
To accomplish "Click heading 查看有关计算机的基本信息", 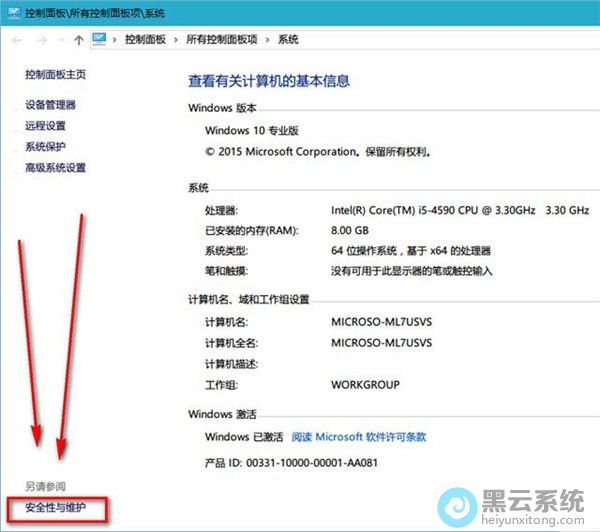I will click(269, 81).
